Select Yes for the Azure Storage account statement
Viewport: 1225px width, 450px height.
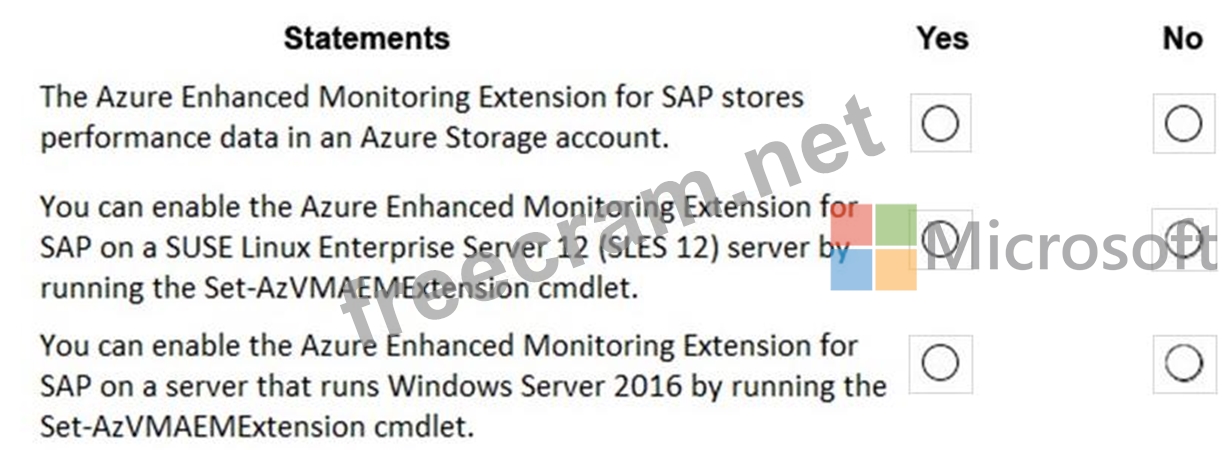pyautogui.click(x=940, y=123)
